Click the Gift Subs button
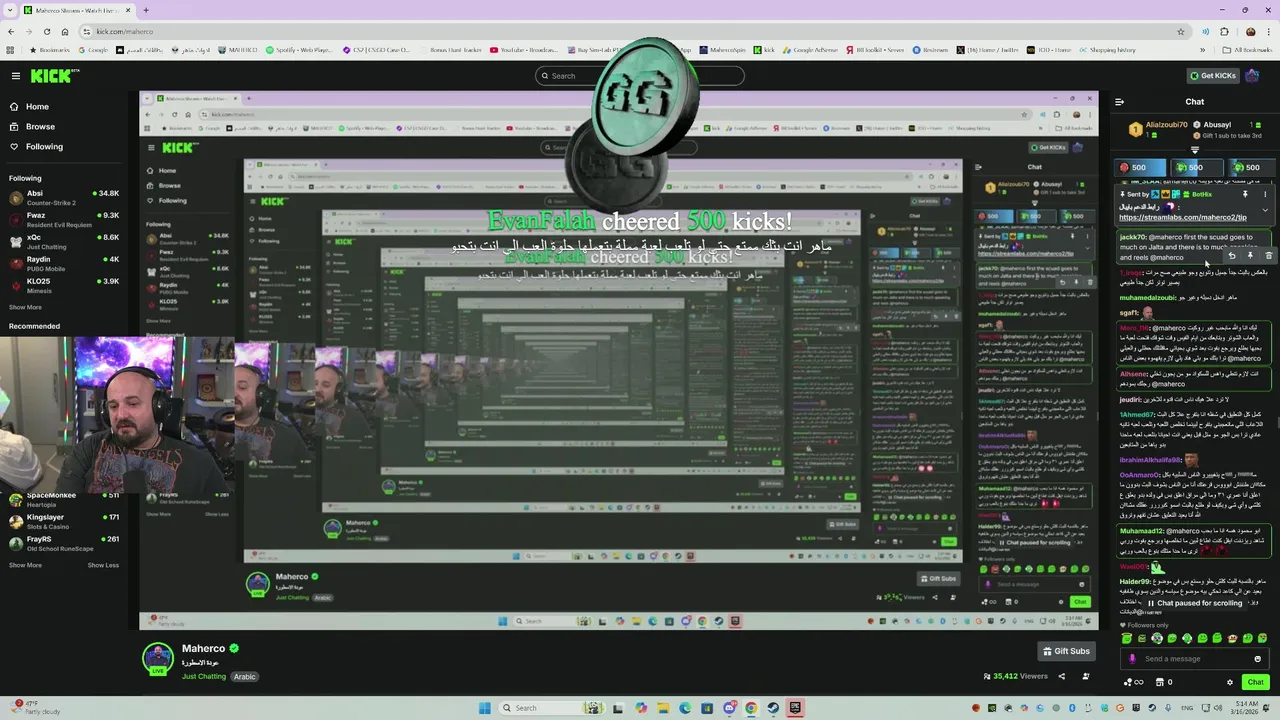Screen dimensions: 1280x720 tap(1066, 652)
